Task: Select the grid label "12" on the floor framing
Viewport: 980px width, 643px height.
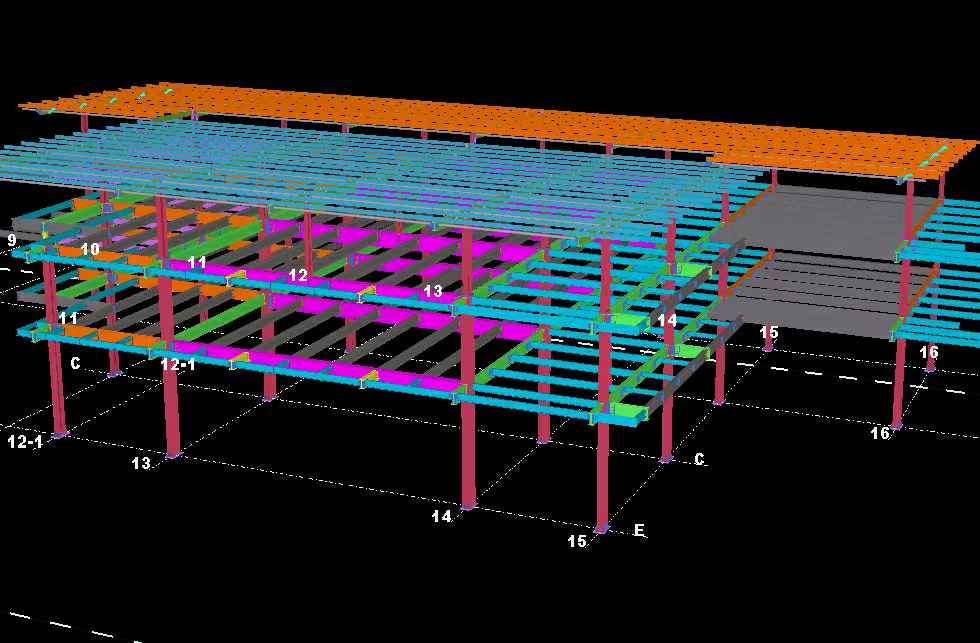Action: click(x=298, y=275)
